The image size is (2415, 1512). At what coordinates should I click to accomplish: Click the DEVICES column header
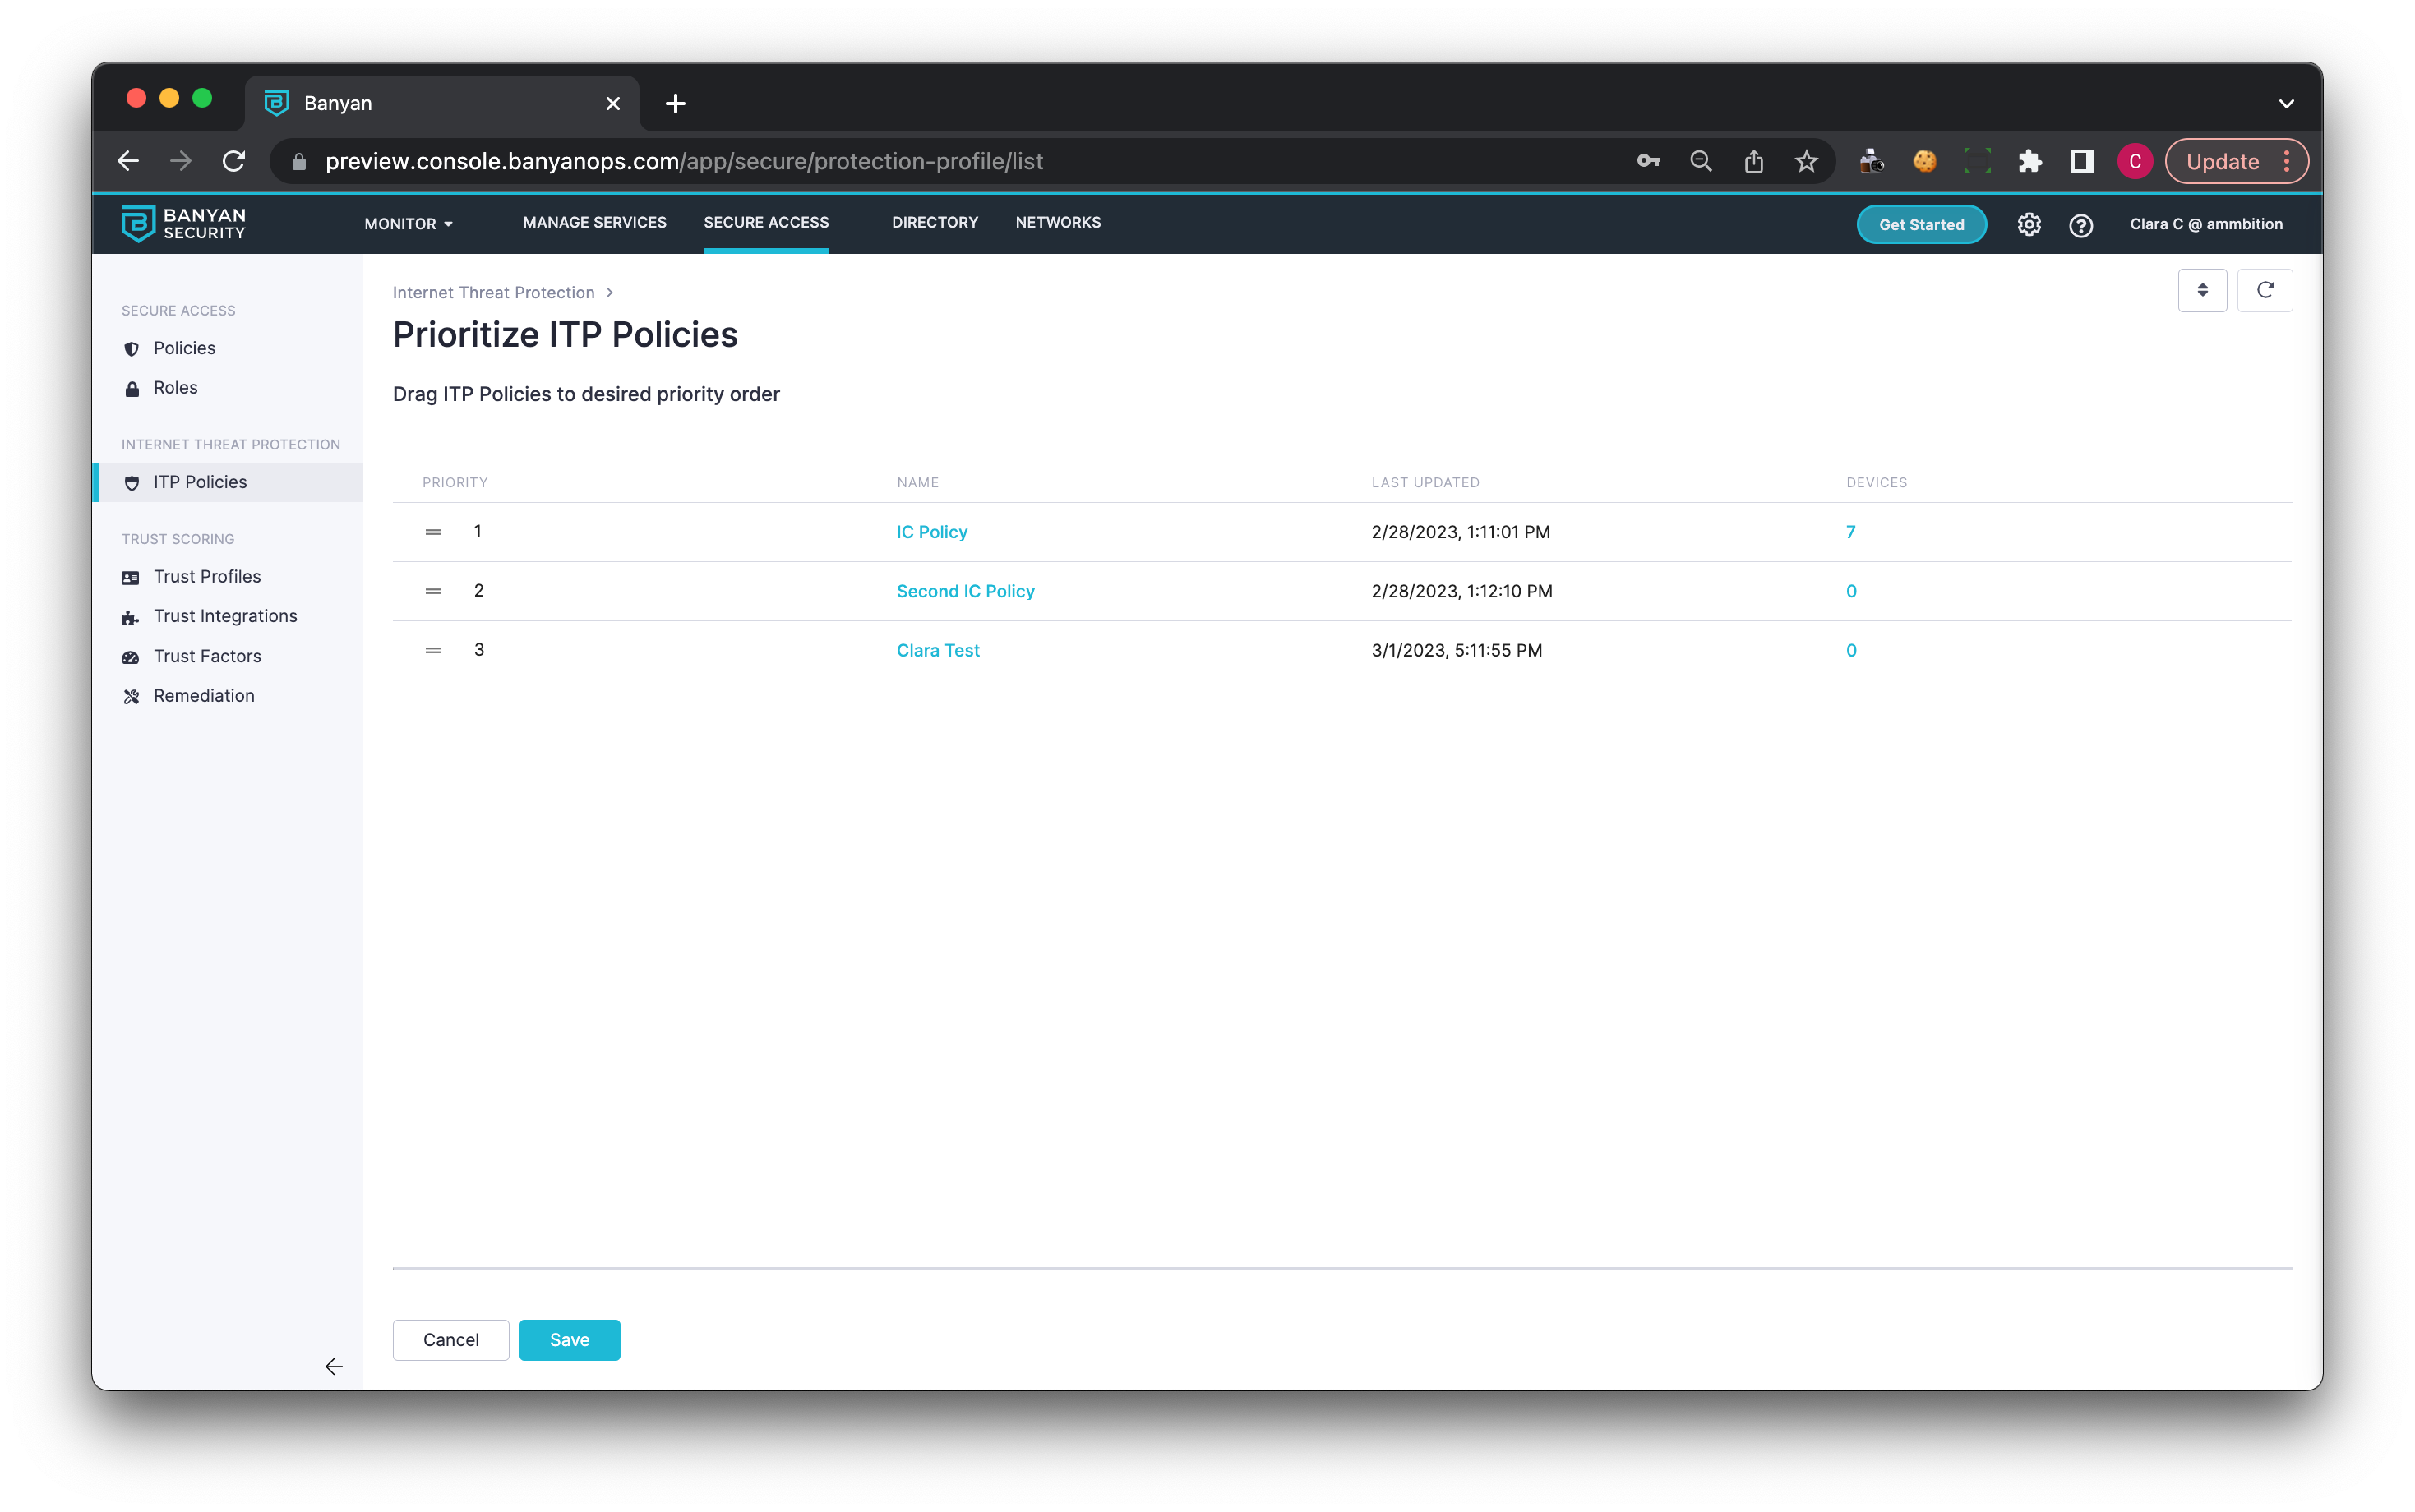pos(1876,482)
